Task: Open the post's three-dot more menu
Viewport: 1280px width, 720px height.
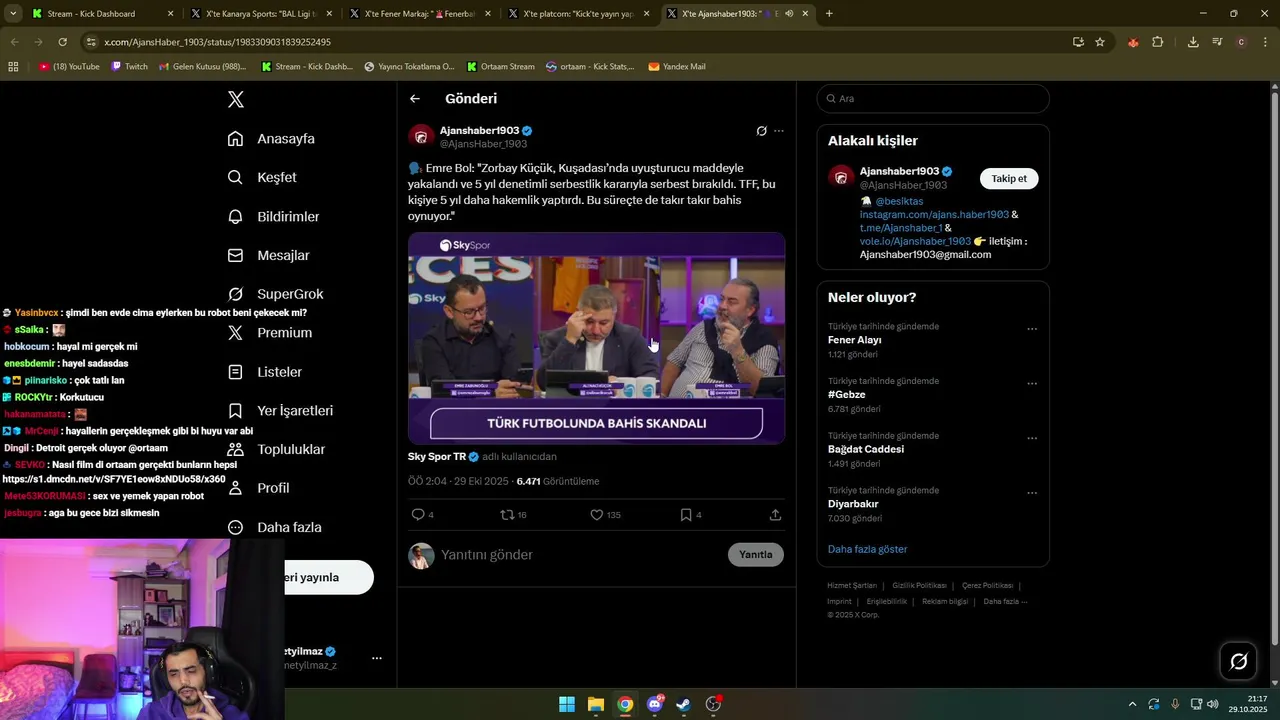Action: [779, 131]
